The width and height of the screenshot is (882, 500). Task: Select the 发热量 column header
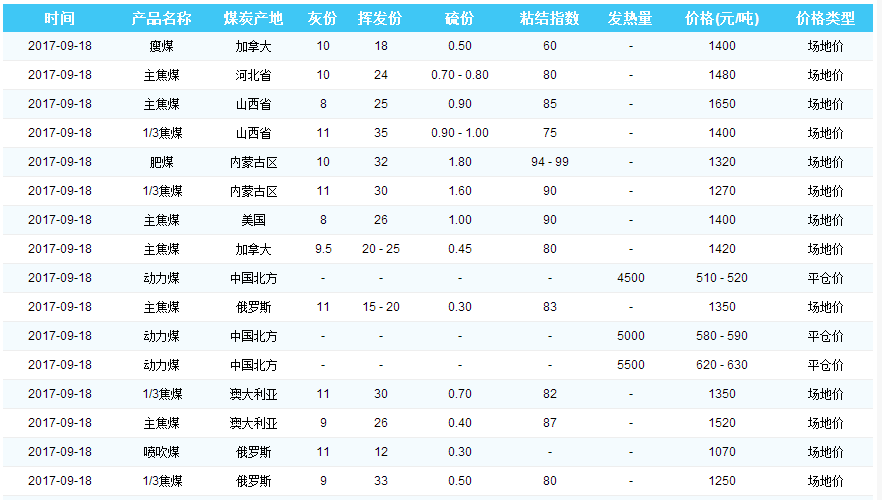click(630, 19)
